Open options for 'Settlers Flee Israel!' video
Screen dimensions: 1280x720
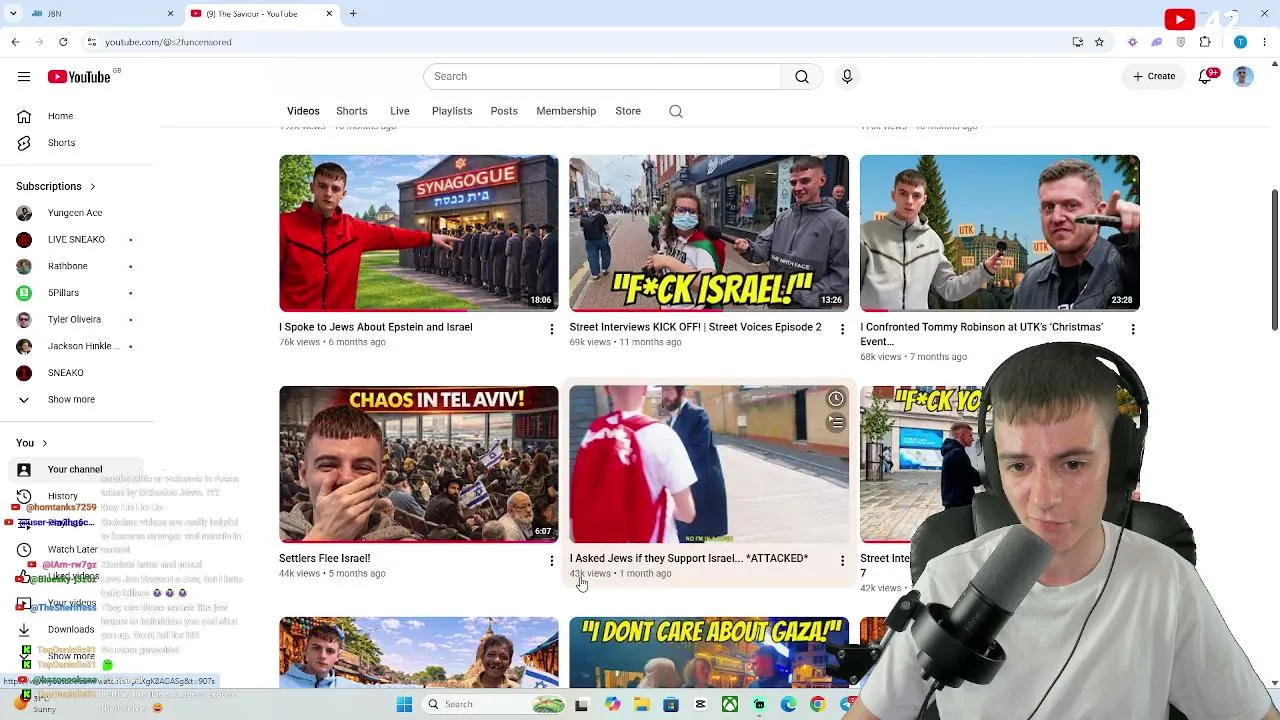551,561
